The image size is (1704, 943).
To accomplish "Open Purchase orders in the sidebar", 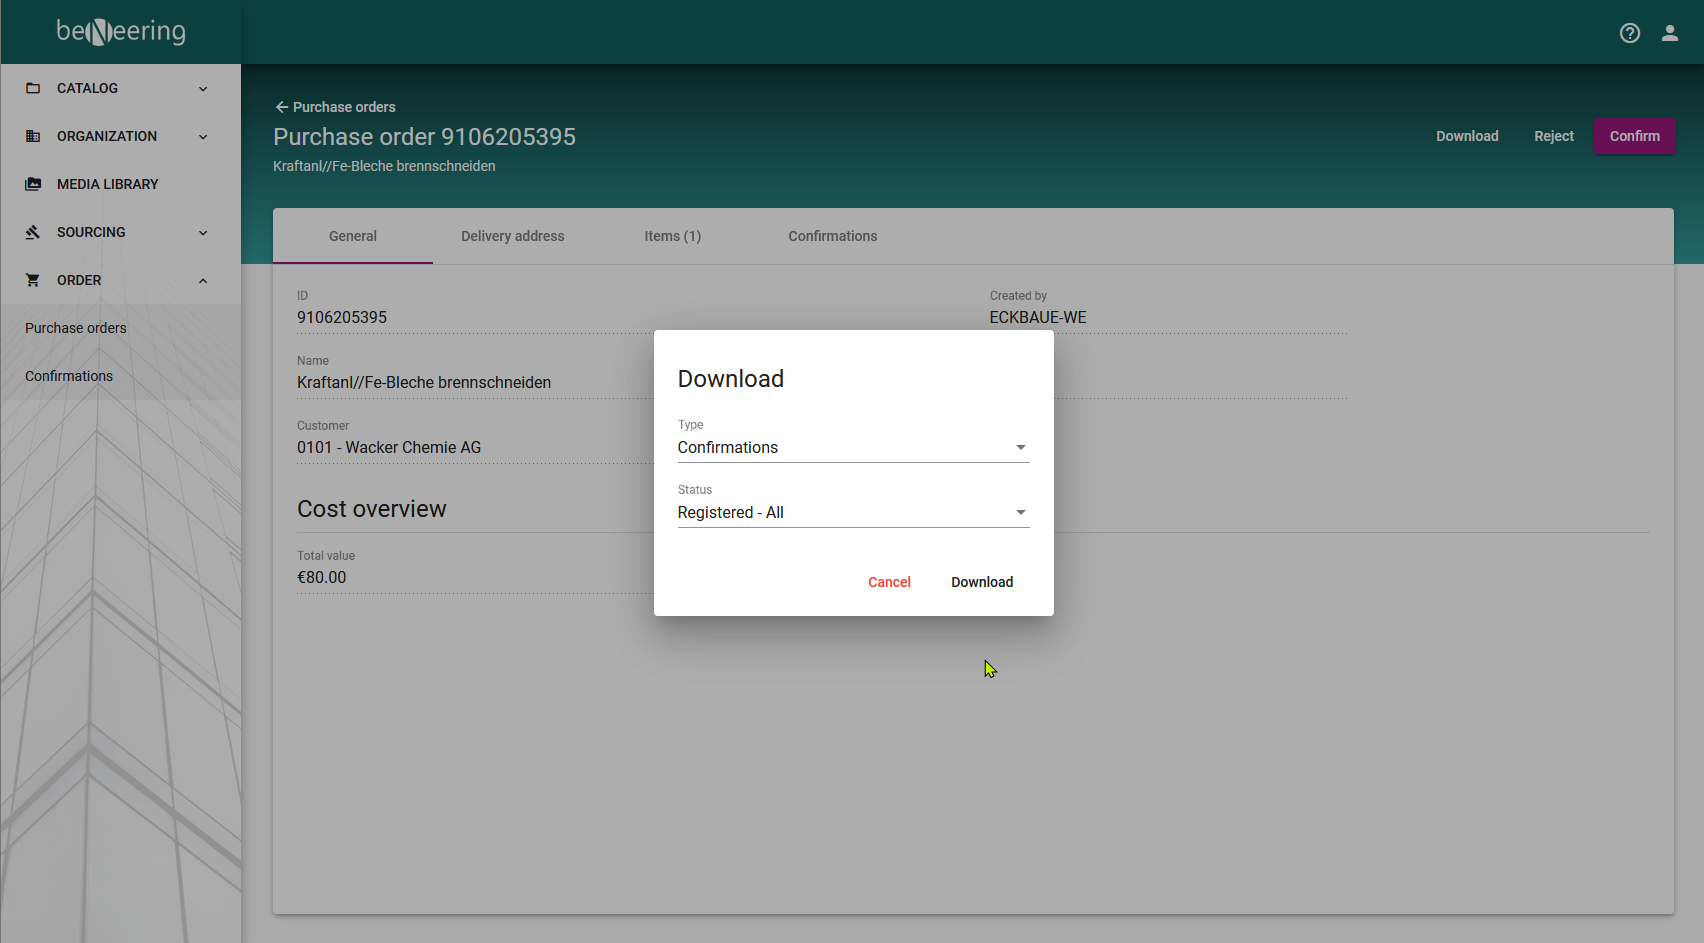I will (76, 328).
